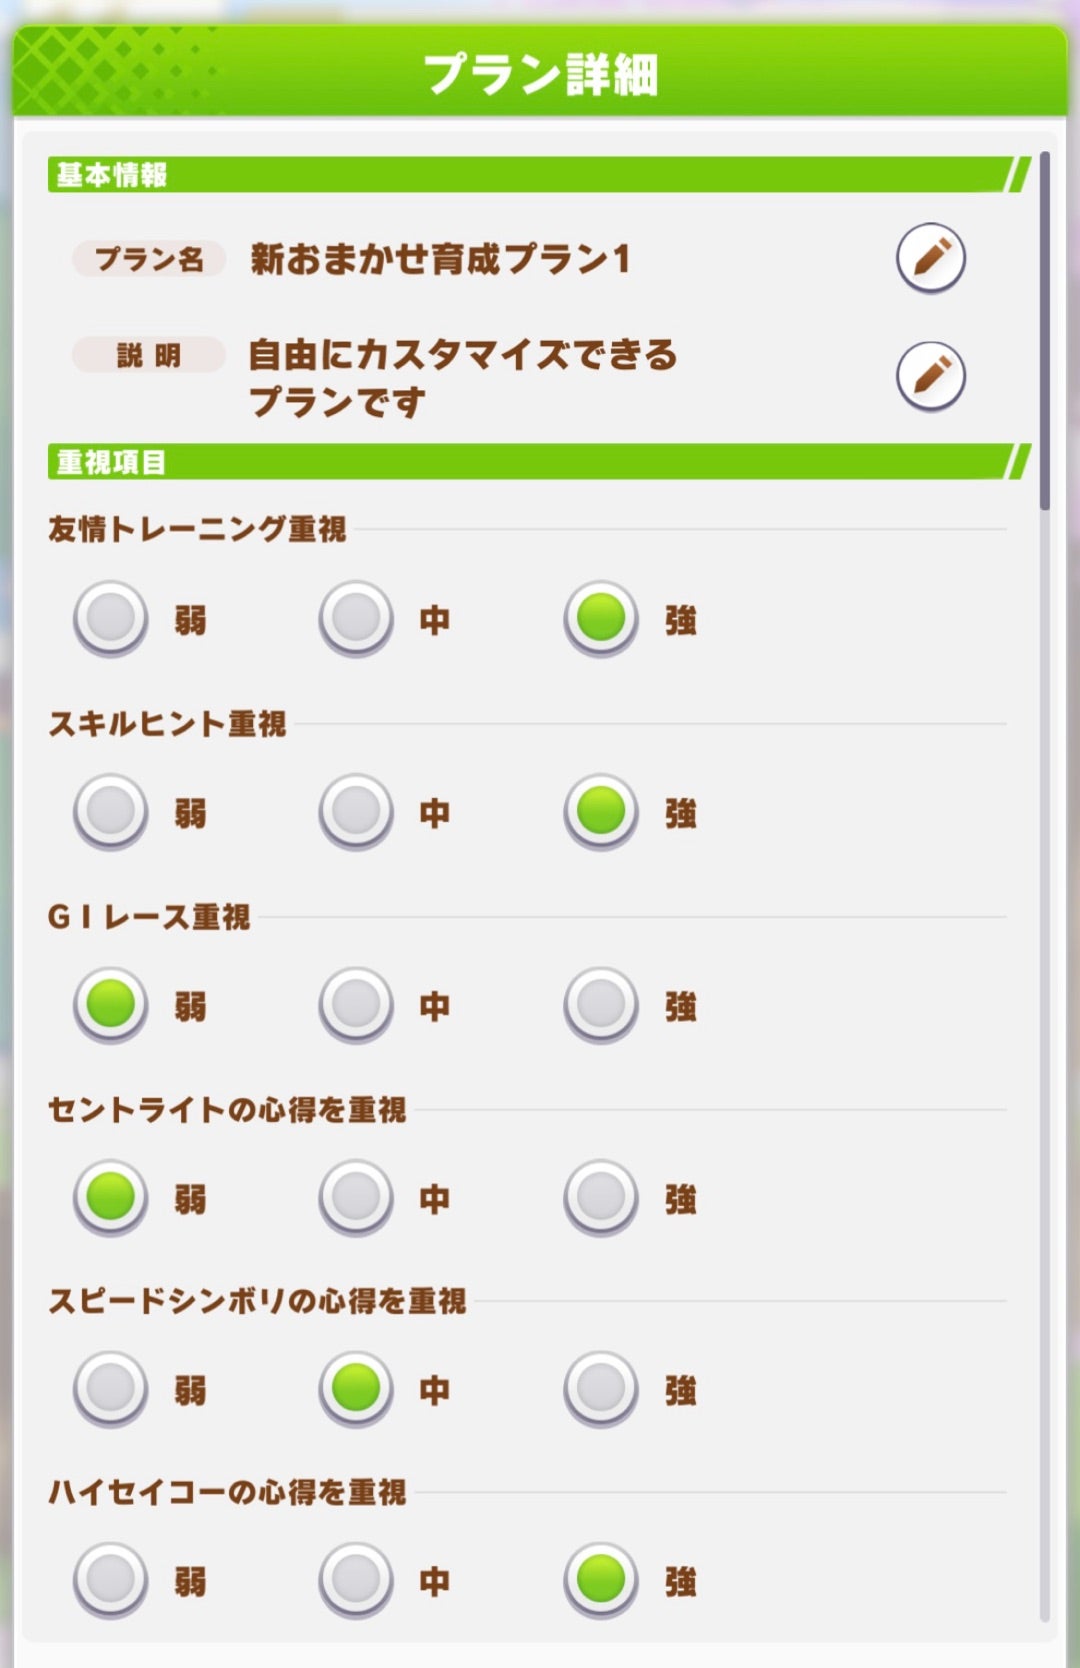The image size is (1080, 1668).
Task: Click the pencil icon to edit the 説明 description
Action: [930, 377]
